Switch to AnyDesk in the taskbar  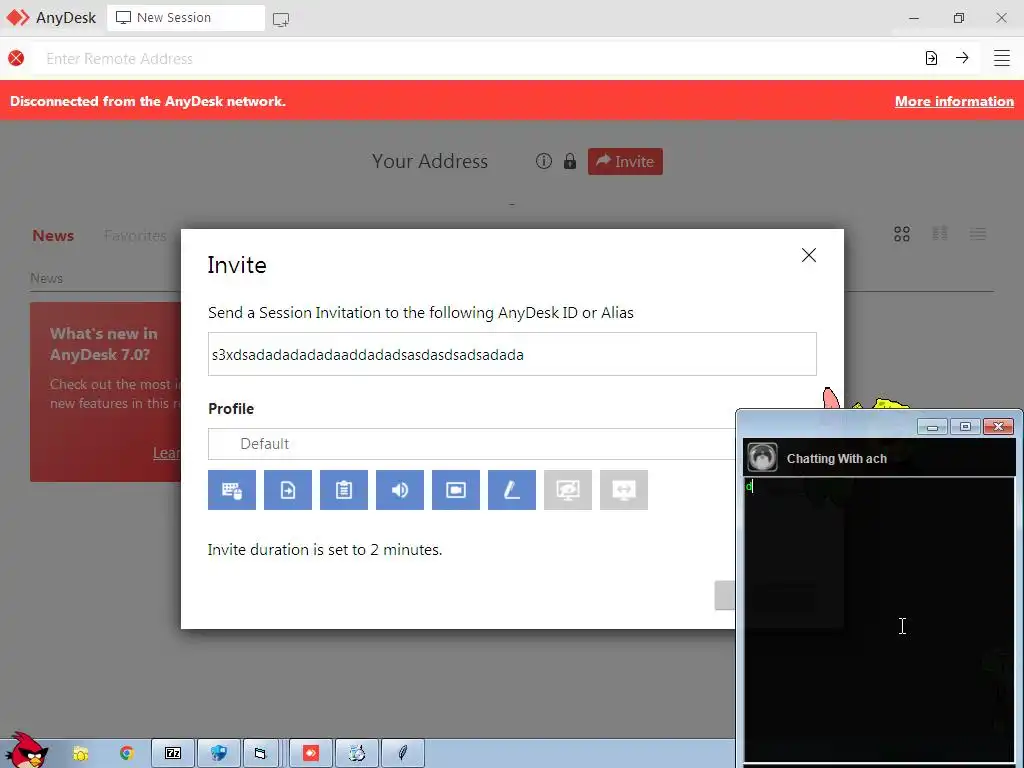(311, 753)
